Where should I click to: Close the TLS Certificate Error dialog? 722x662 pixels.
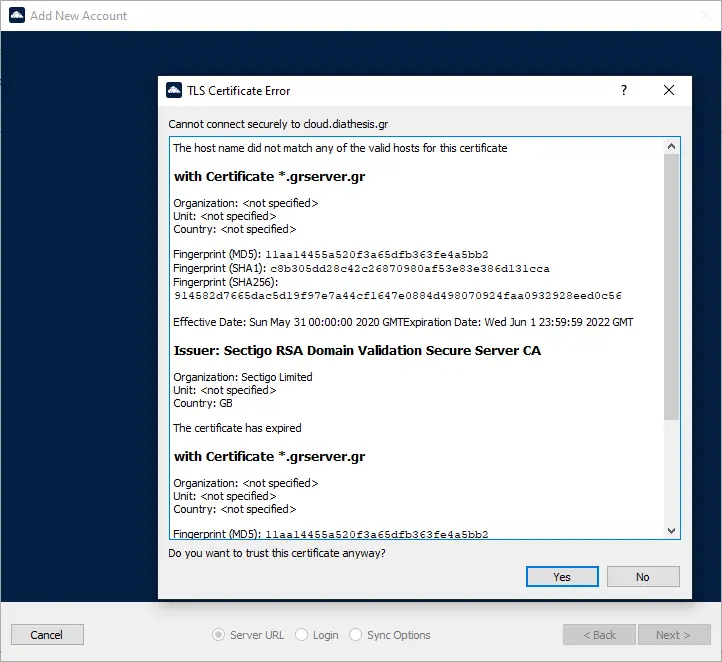[x=669, y=90]
